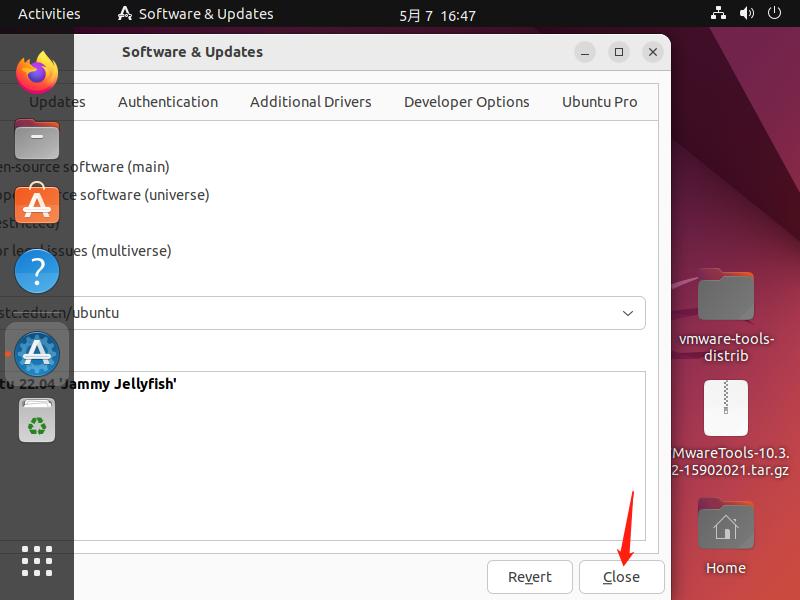Open the Developer Options tab
This screenshot has width=800, height=600.
coord(466,102)
